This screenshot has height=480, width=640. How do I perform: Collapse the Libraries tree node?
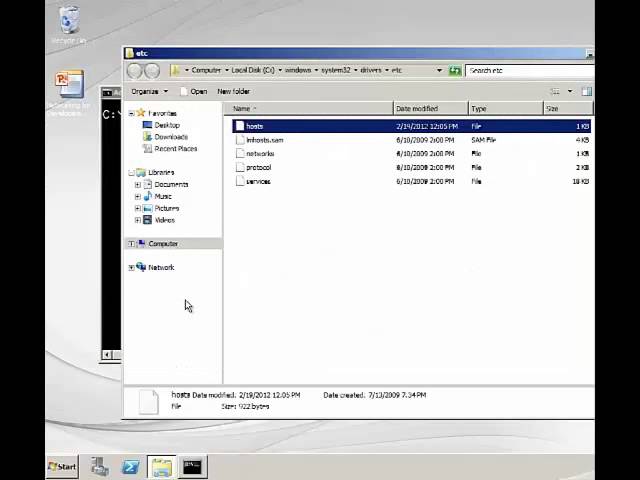tap(131, 173)
